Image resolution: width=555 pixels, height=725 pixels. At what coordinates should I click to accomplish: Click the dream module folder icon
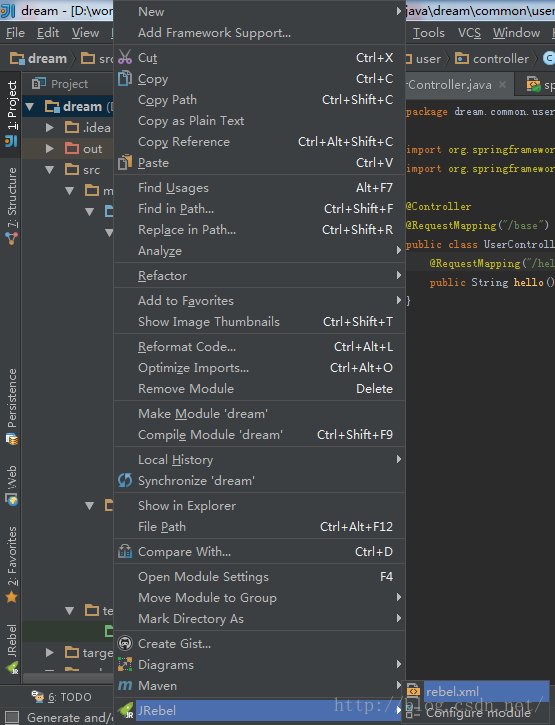(52, 106)
